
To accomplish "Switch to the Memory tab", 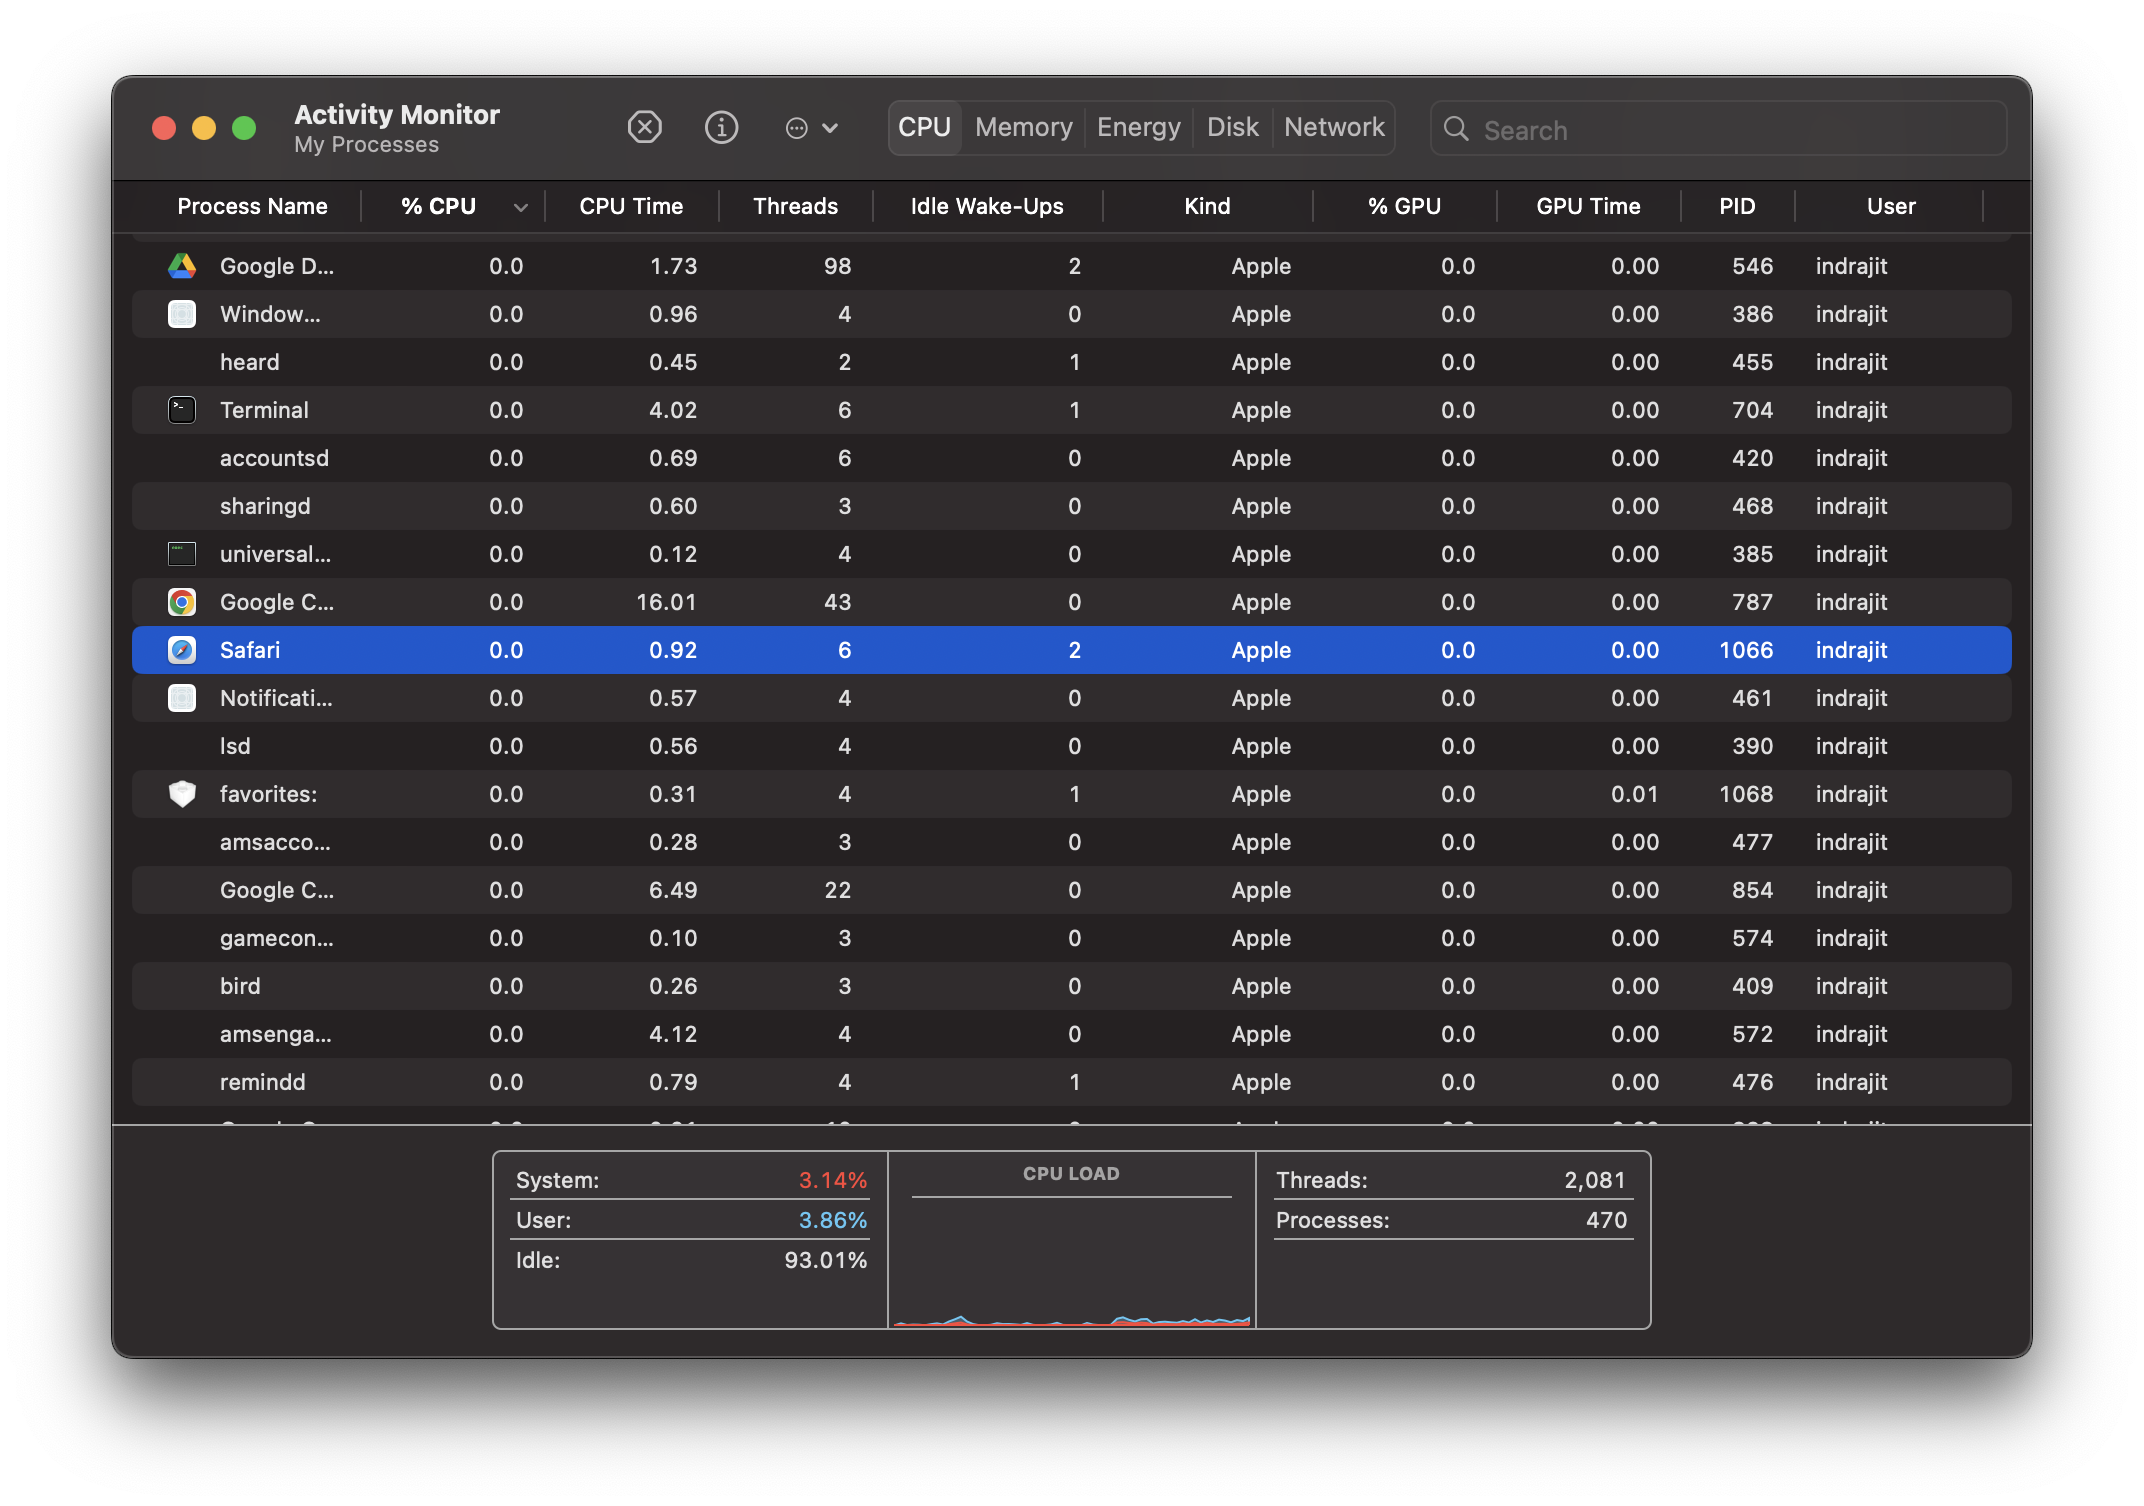I will pos(1023,128).
